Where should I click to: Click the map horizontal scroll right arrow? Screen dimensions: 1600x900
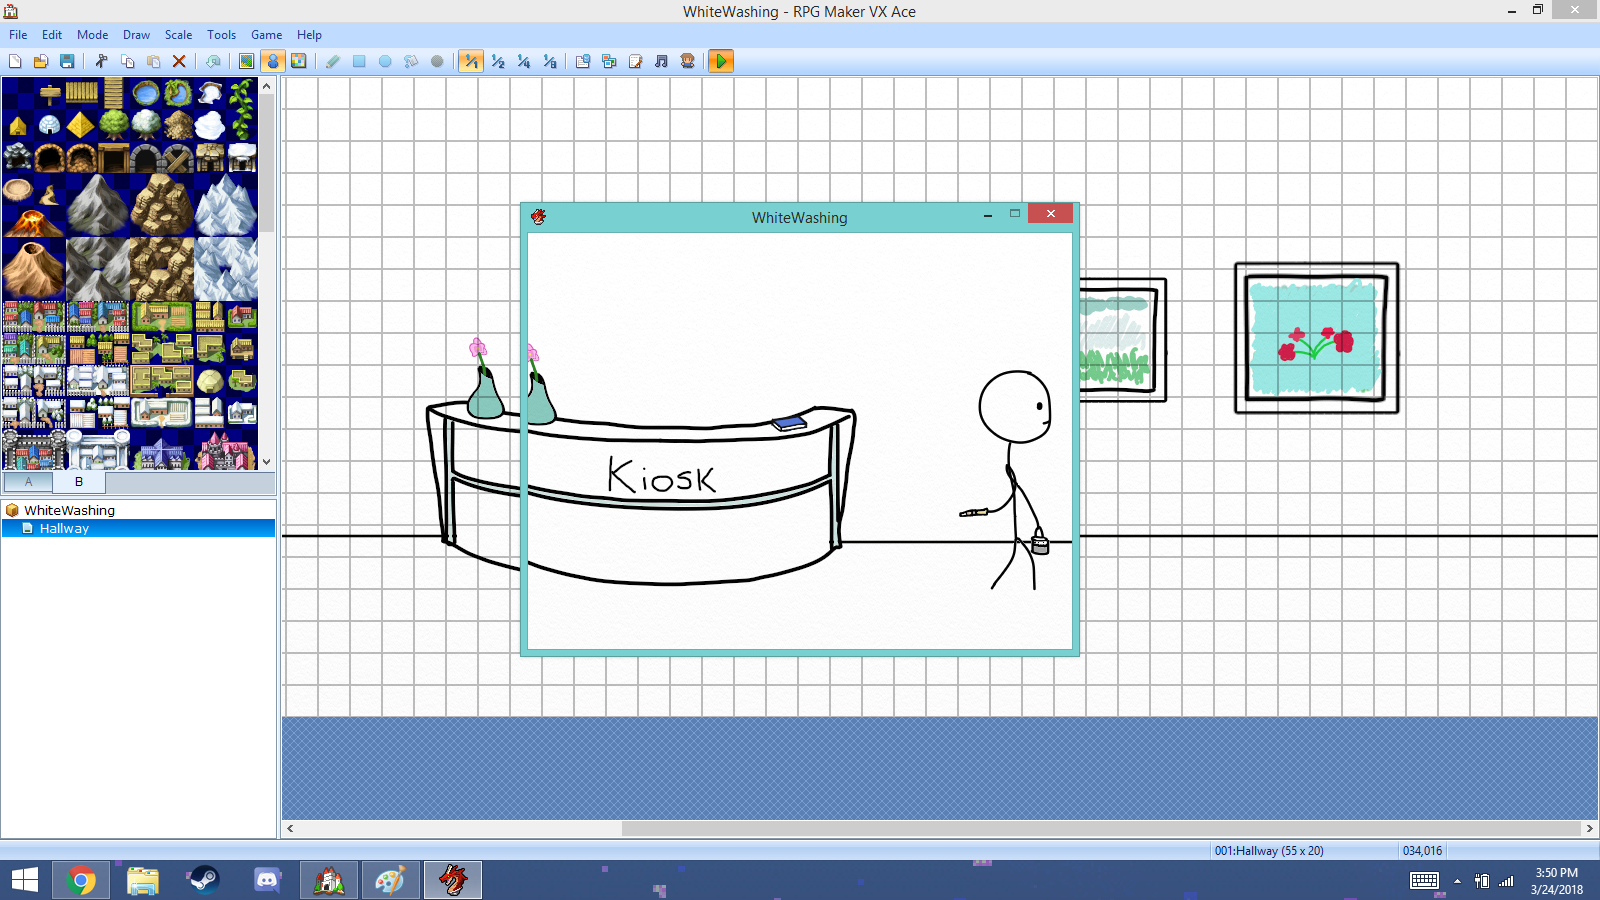1589,828
